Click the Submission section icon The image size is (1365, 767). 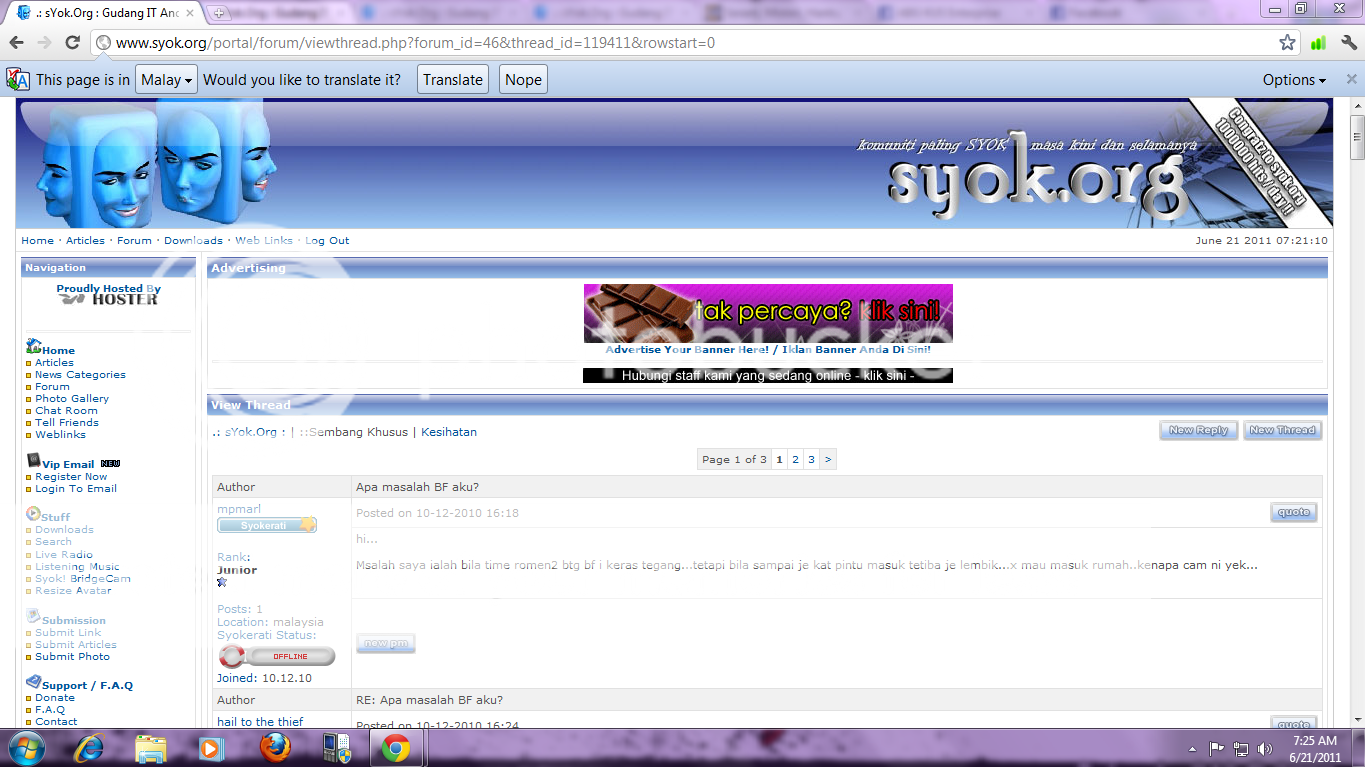point(33,618)
